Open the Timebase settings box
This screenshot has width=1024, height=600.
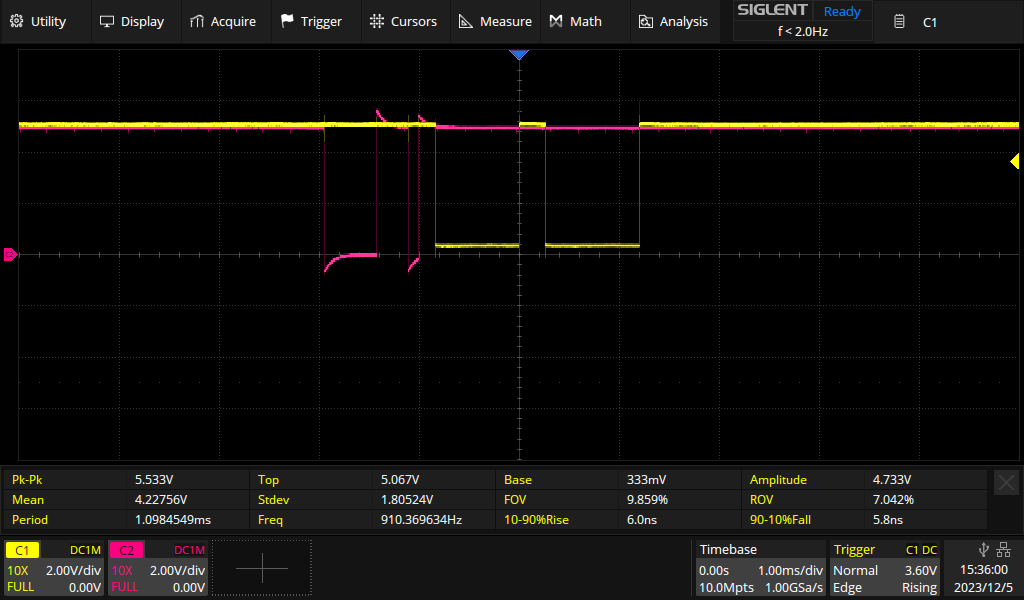(x=759, y=568)
